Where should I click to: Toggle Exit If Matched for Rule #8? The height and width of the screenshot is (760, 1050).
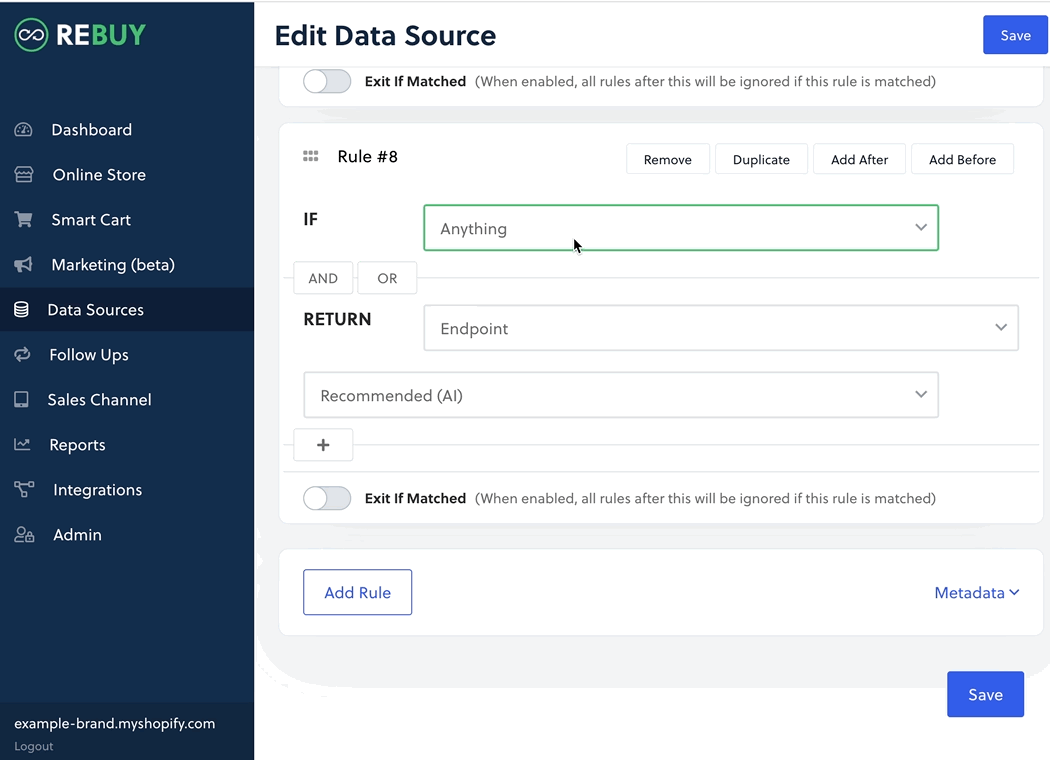(x=327, y=498)
